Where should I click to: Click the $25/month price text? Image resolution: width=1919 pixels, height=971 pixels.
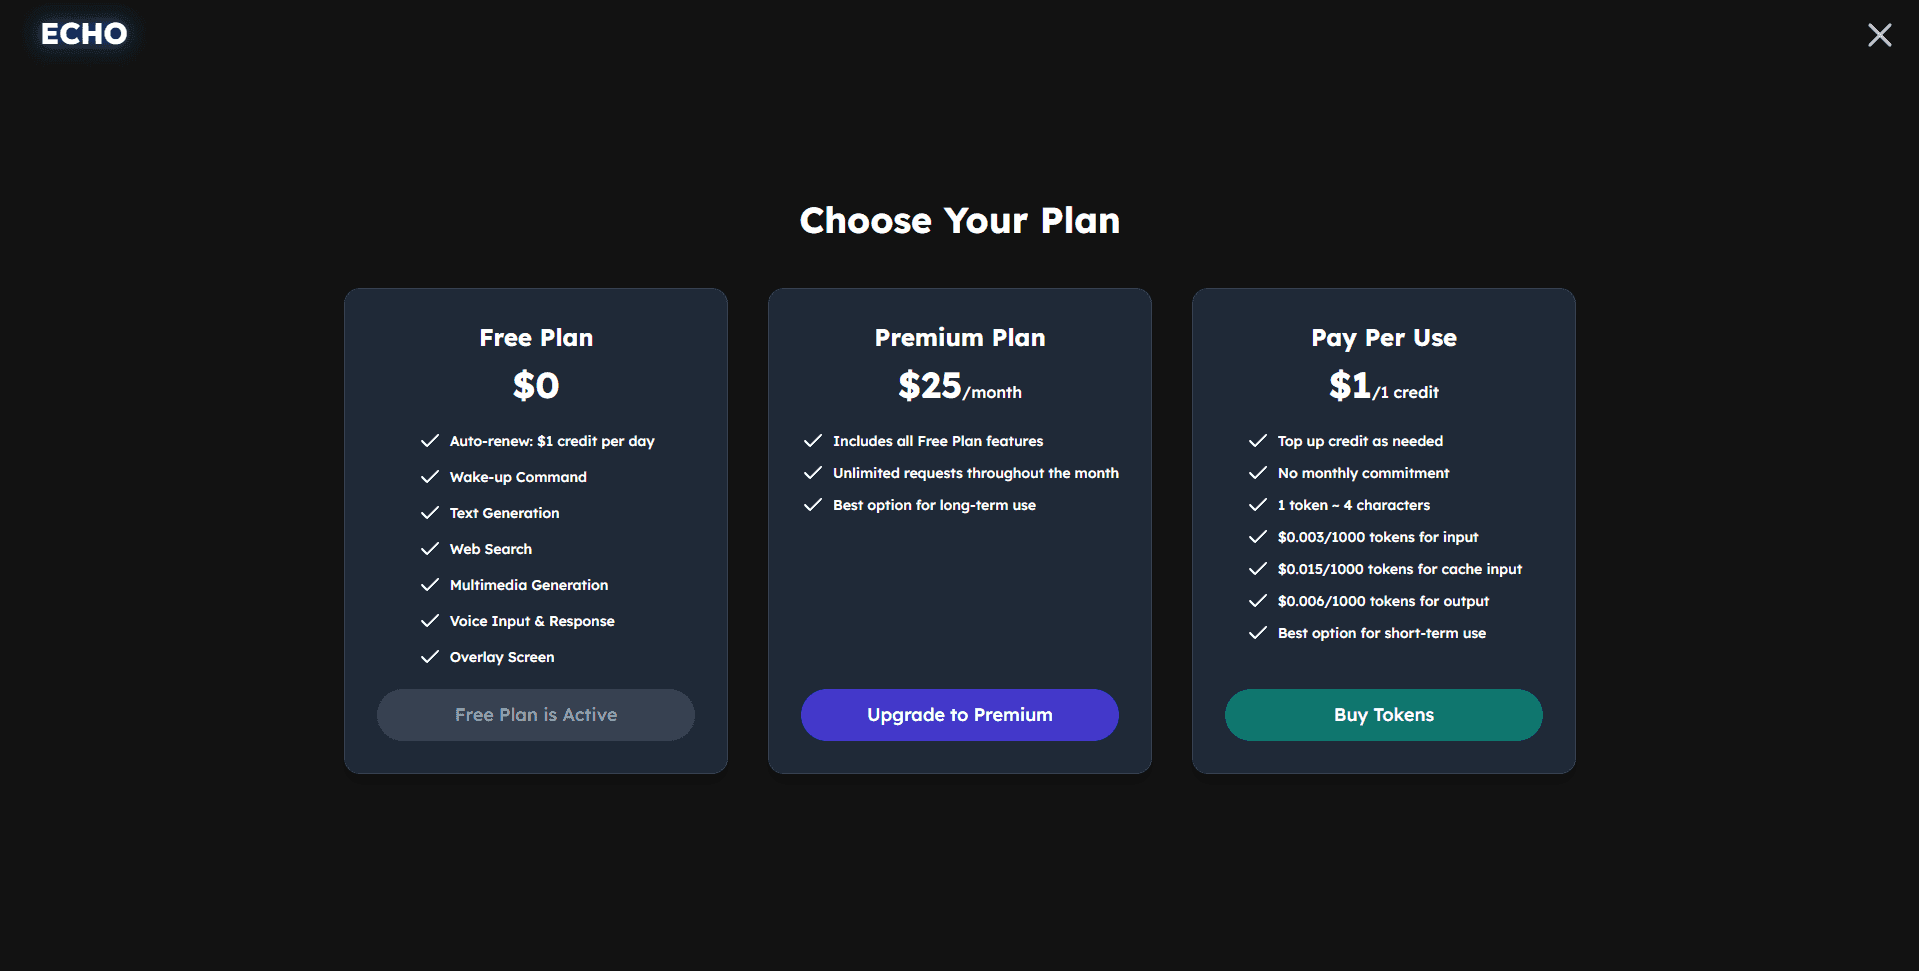point(959,386)
